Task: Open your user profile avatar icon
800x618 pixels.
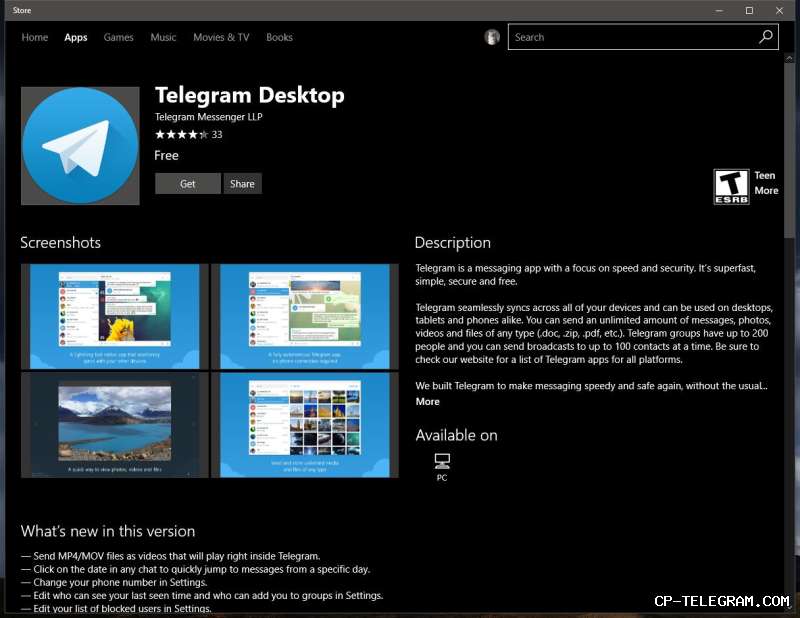Action: 492,37
